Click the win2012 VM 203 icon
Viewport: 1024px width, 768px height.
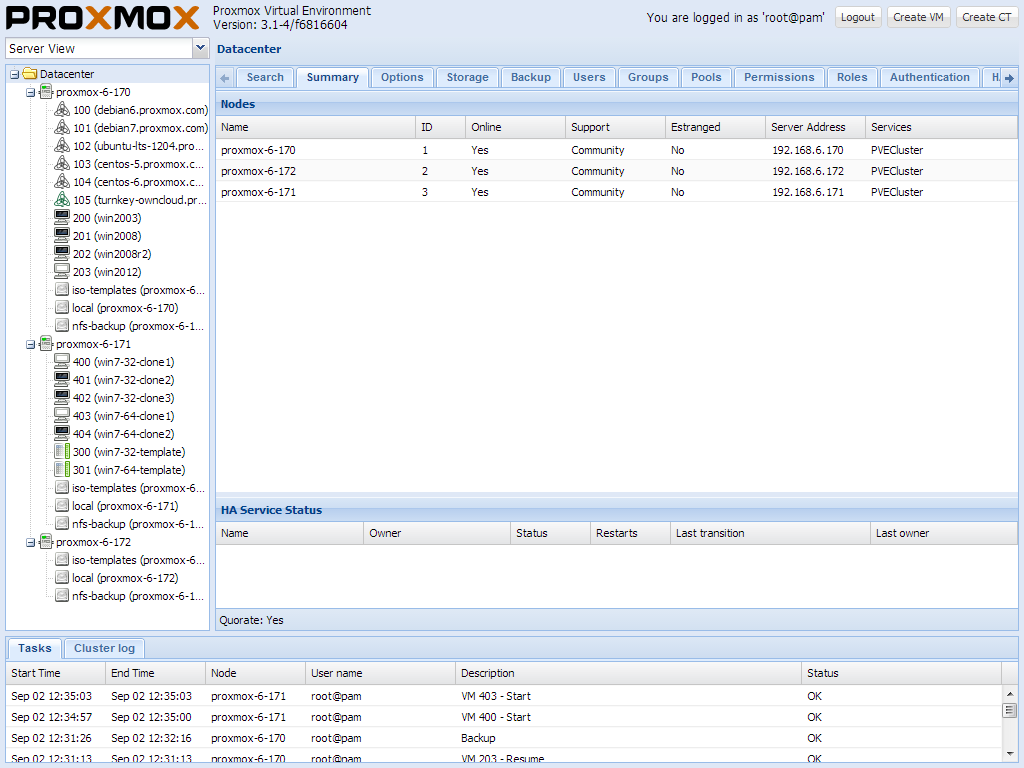pyautogui.click(x=60, y=271)
